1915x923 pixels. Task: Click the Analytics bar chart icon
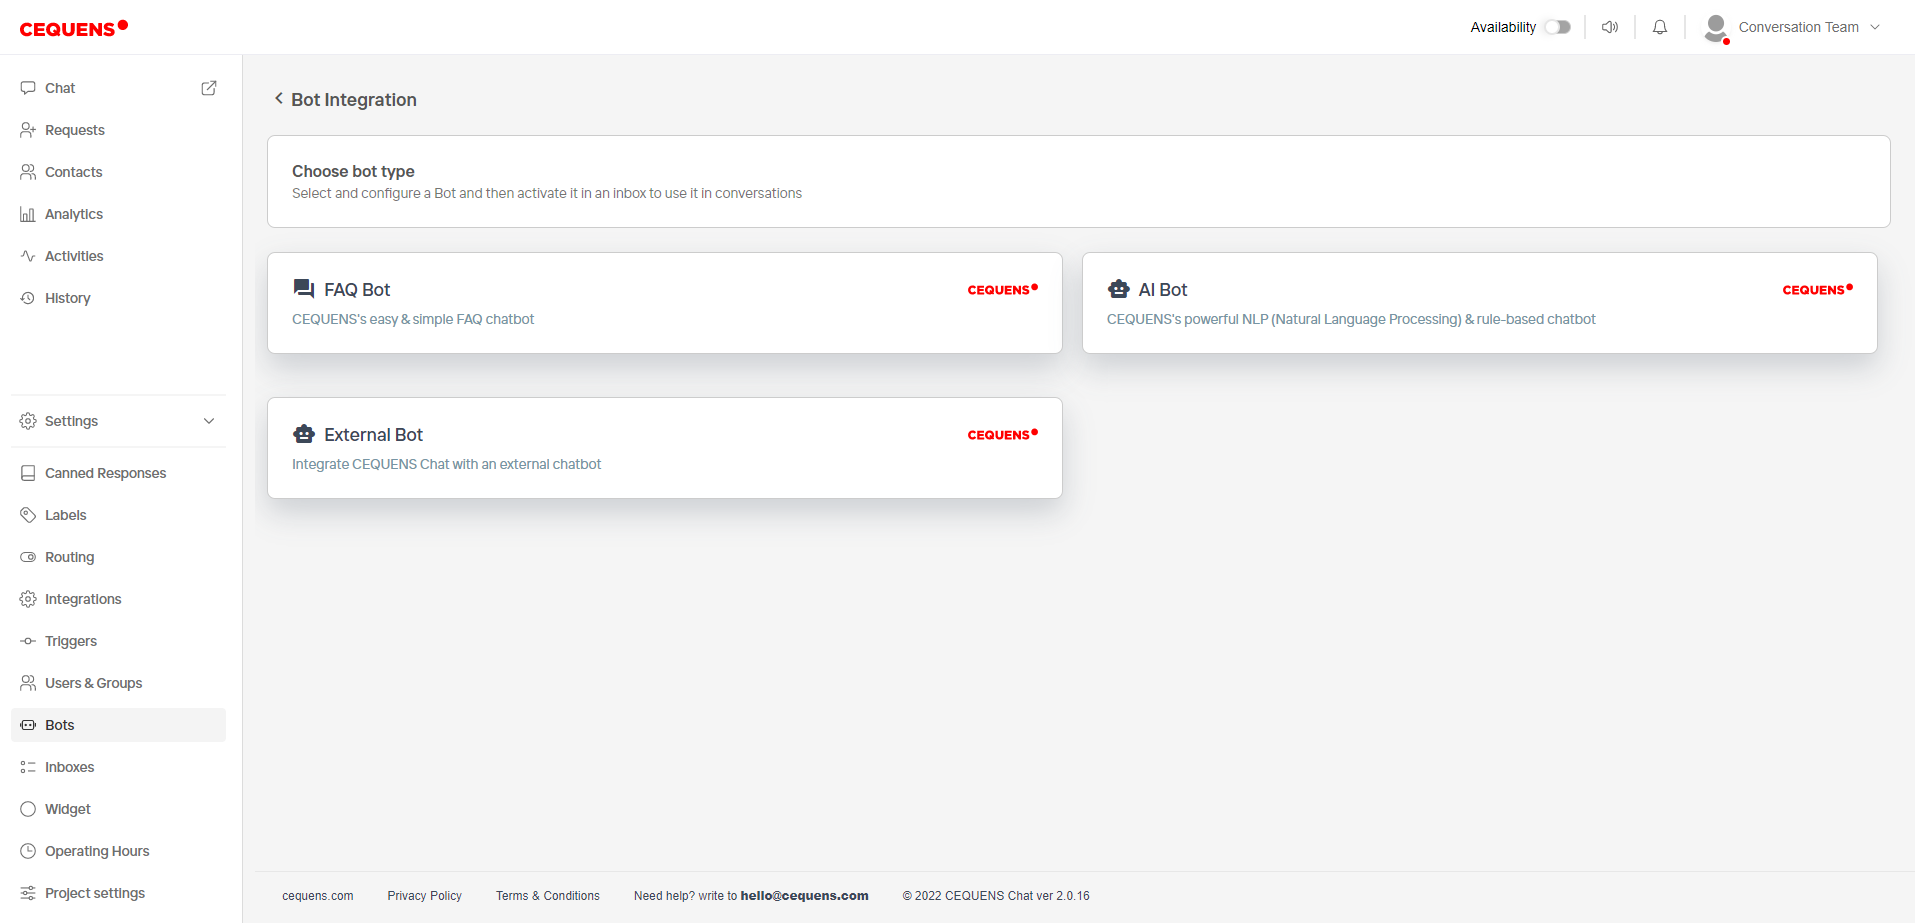(x=28, y=214)
